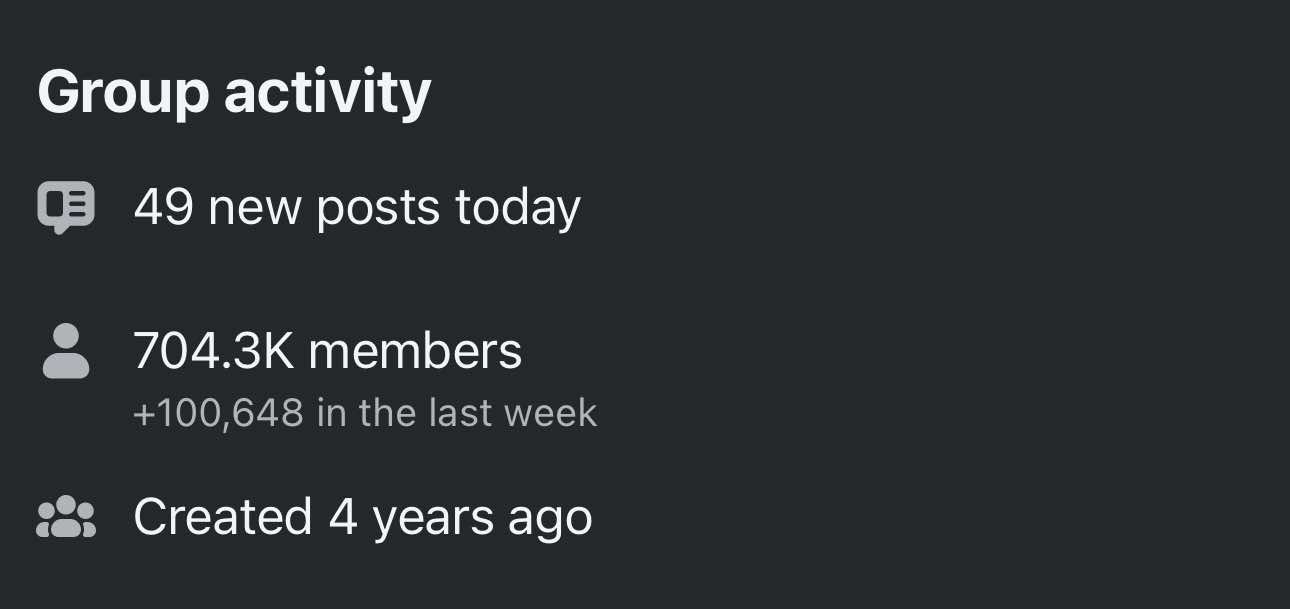The width and height of the screenshot is (1290, 609).
Task: Click the three-people group created icon
Action: tap(66, 517)
